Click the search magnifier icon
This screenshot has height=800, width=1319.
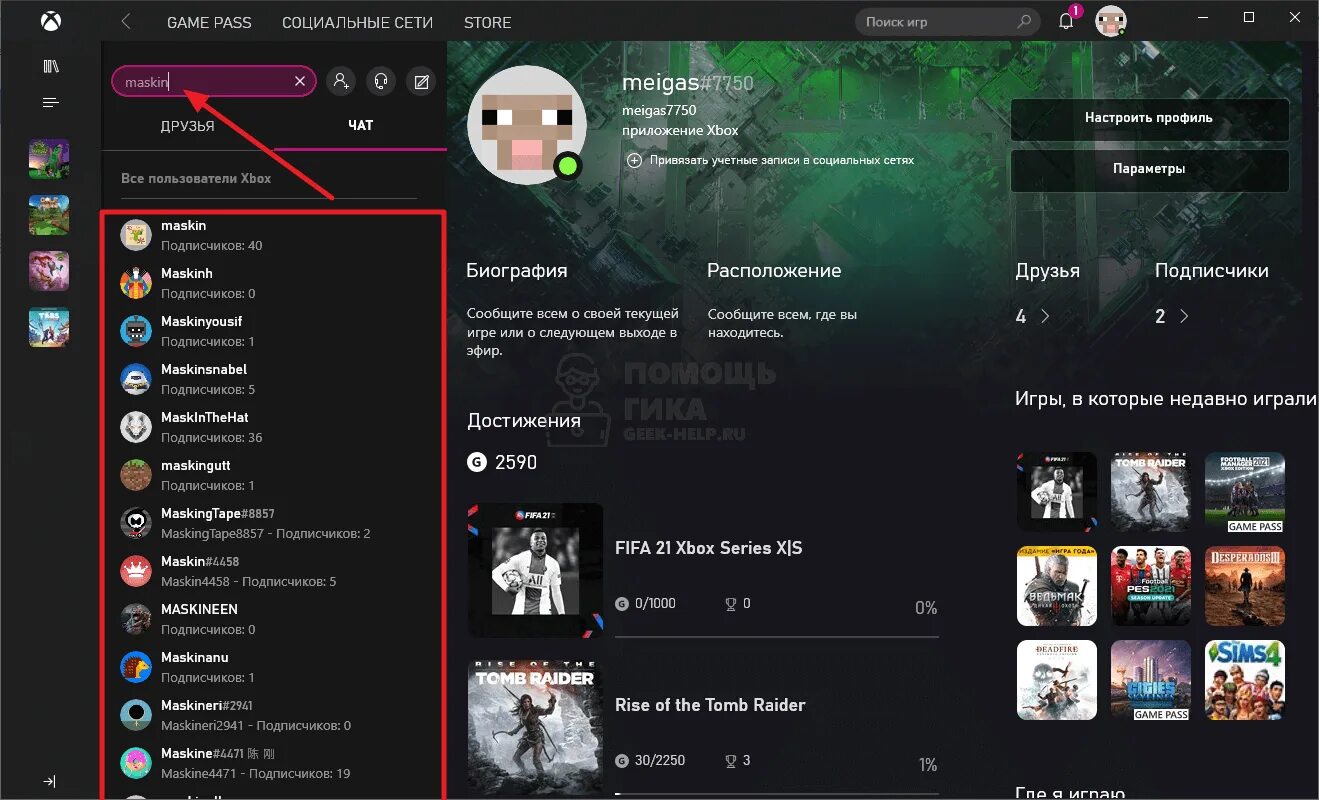1024,22
